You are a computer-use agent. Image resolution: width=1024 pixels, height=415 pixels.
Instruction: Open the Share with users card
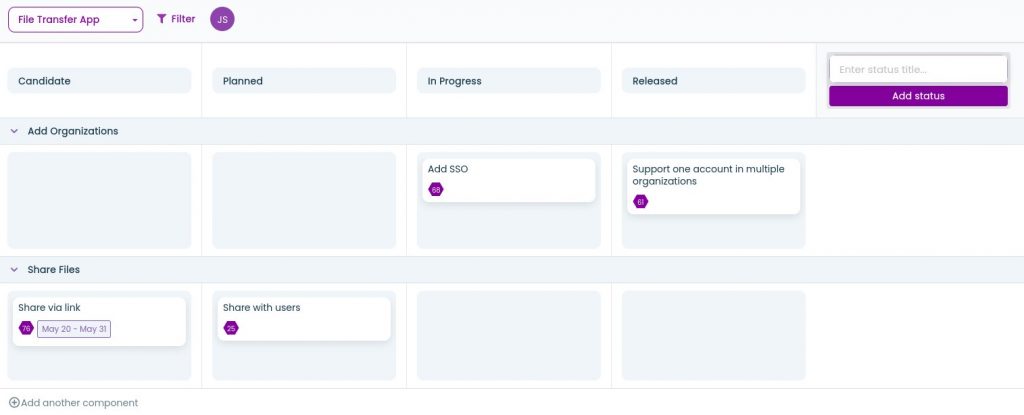point(303,308)
